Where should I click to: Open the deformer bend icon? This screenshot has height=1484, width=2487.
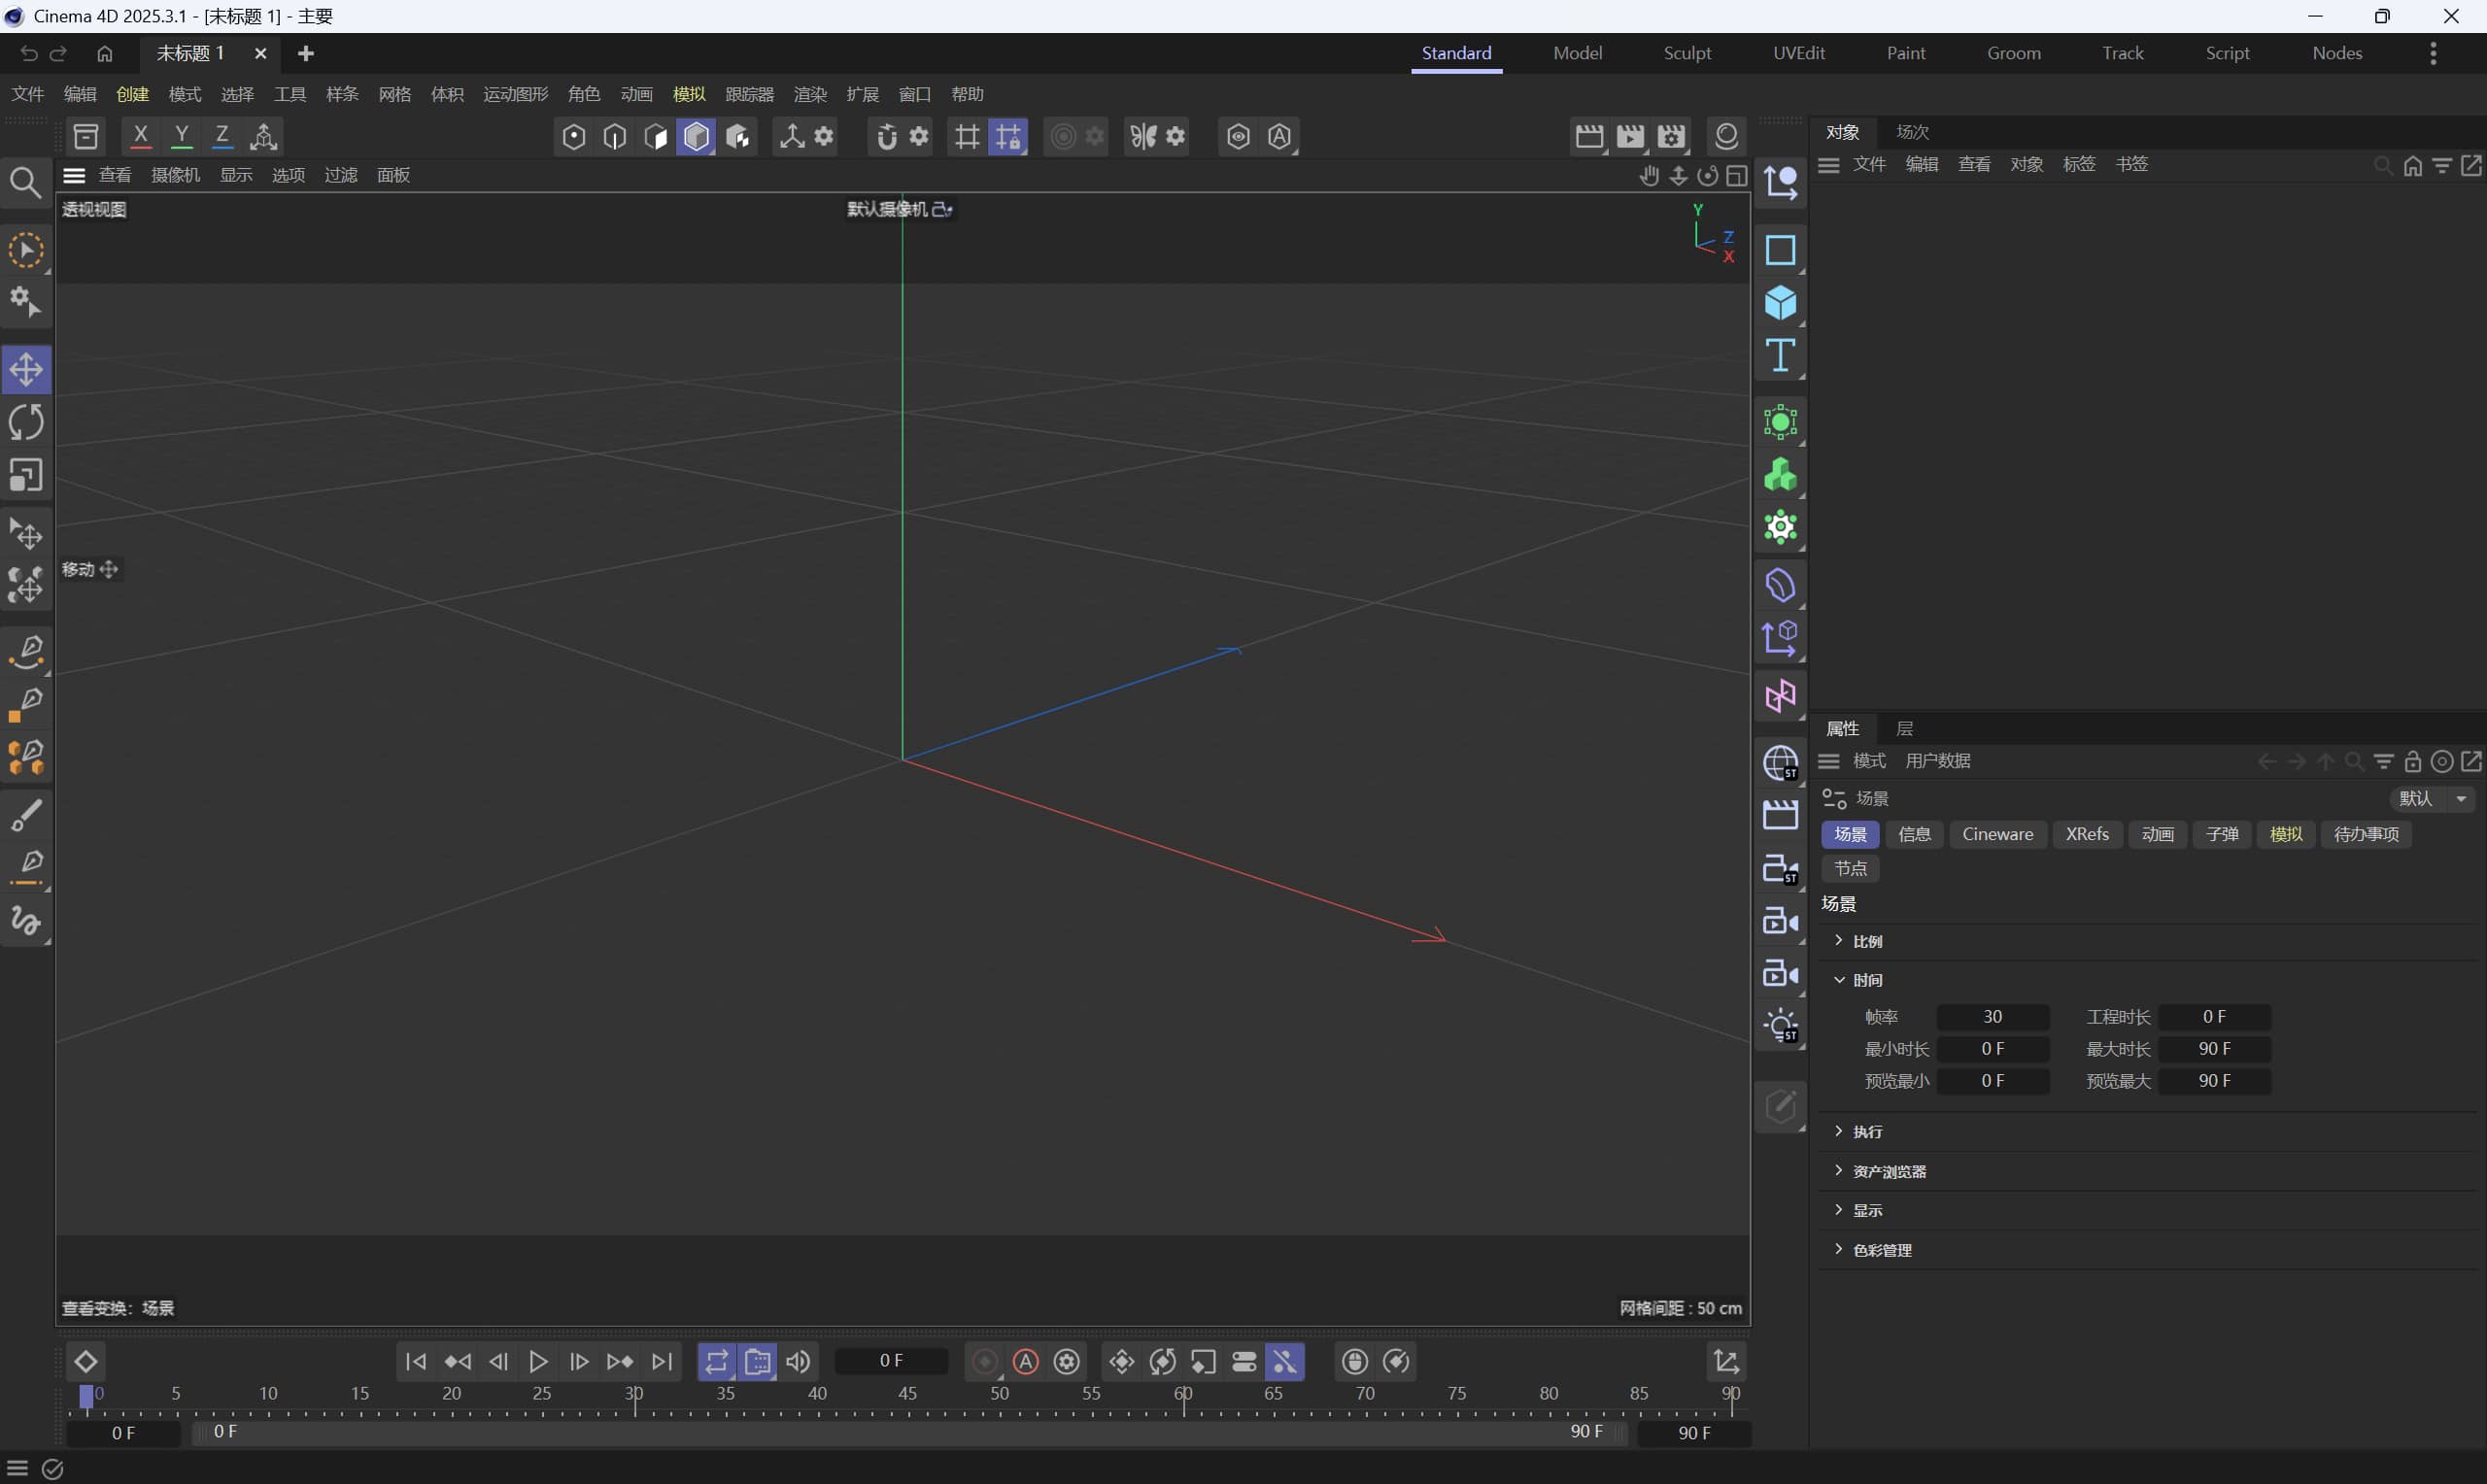point(1780,585)
